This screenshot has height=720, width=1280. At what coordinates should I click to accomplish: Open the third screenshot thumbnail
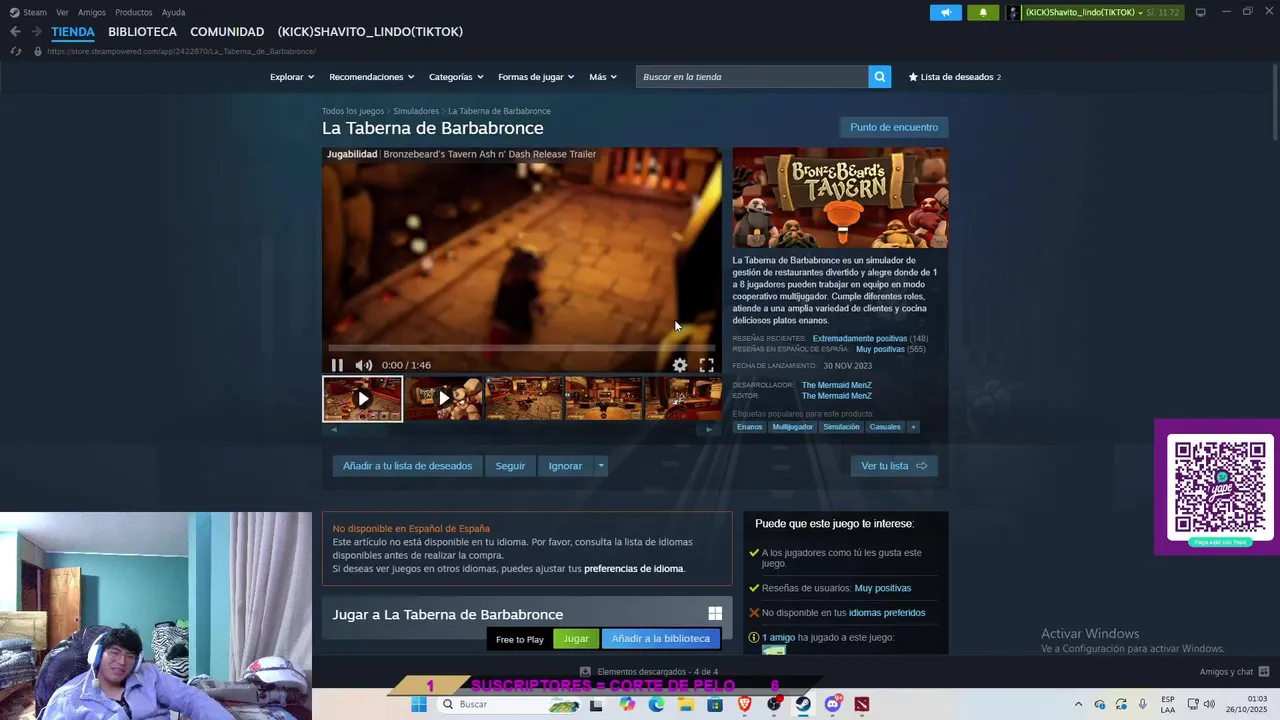[523, 398]
